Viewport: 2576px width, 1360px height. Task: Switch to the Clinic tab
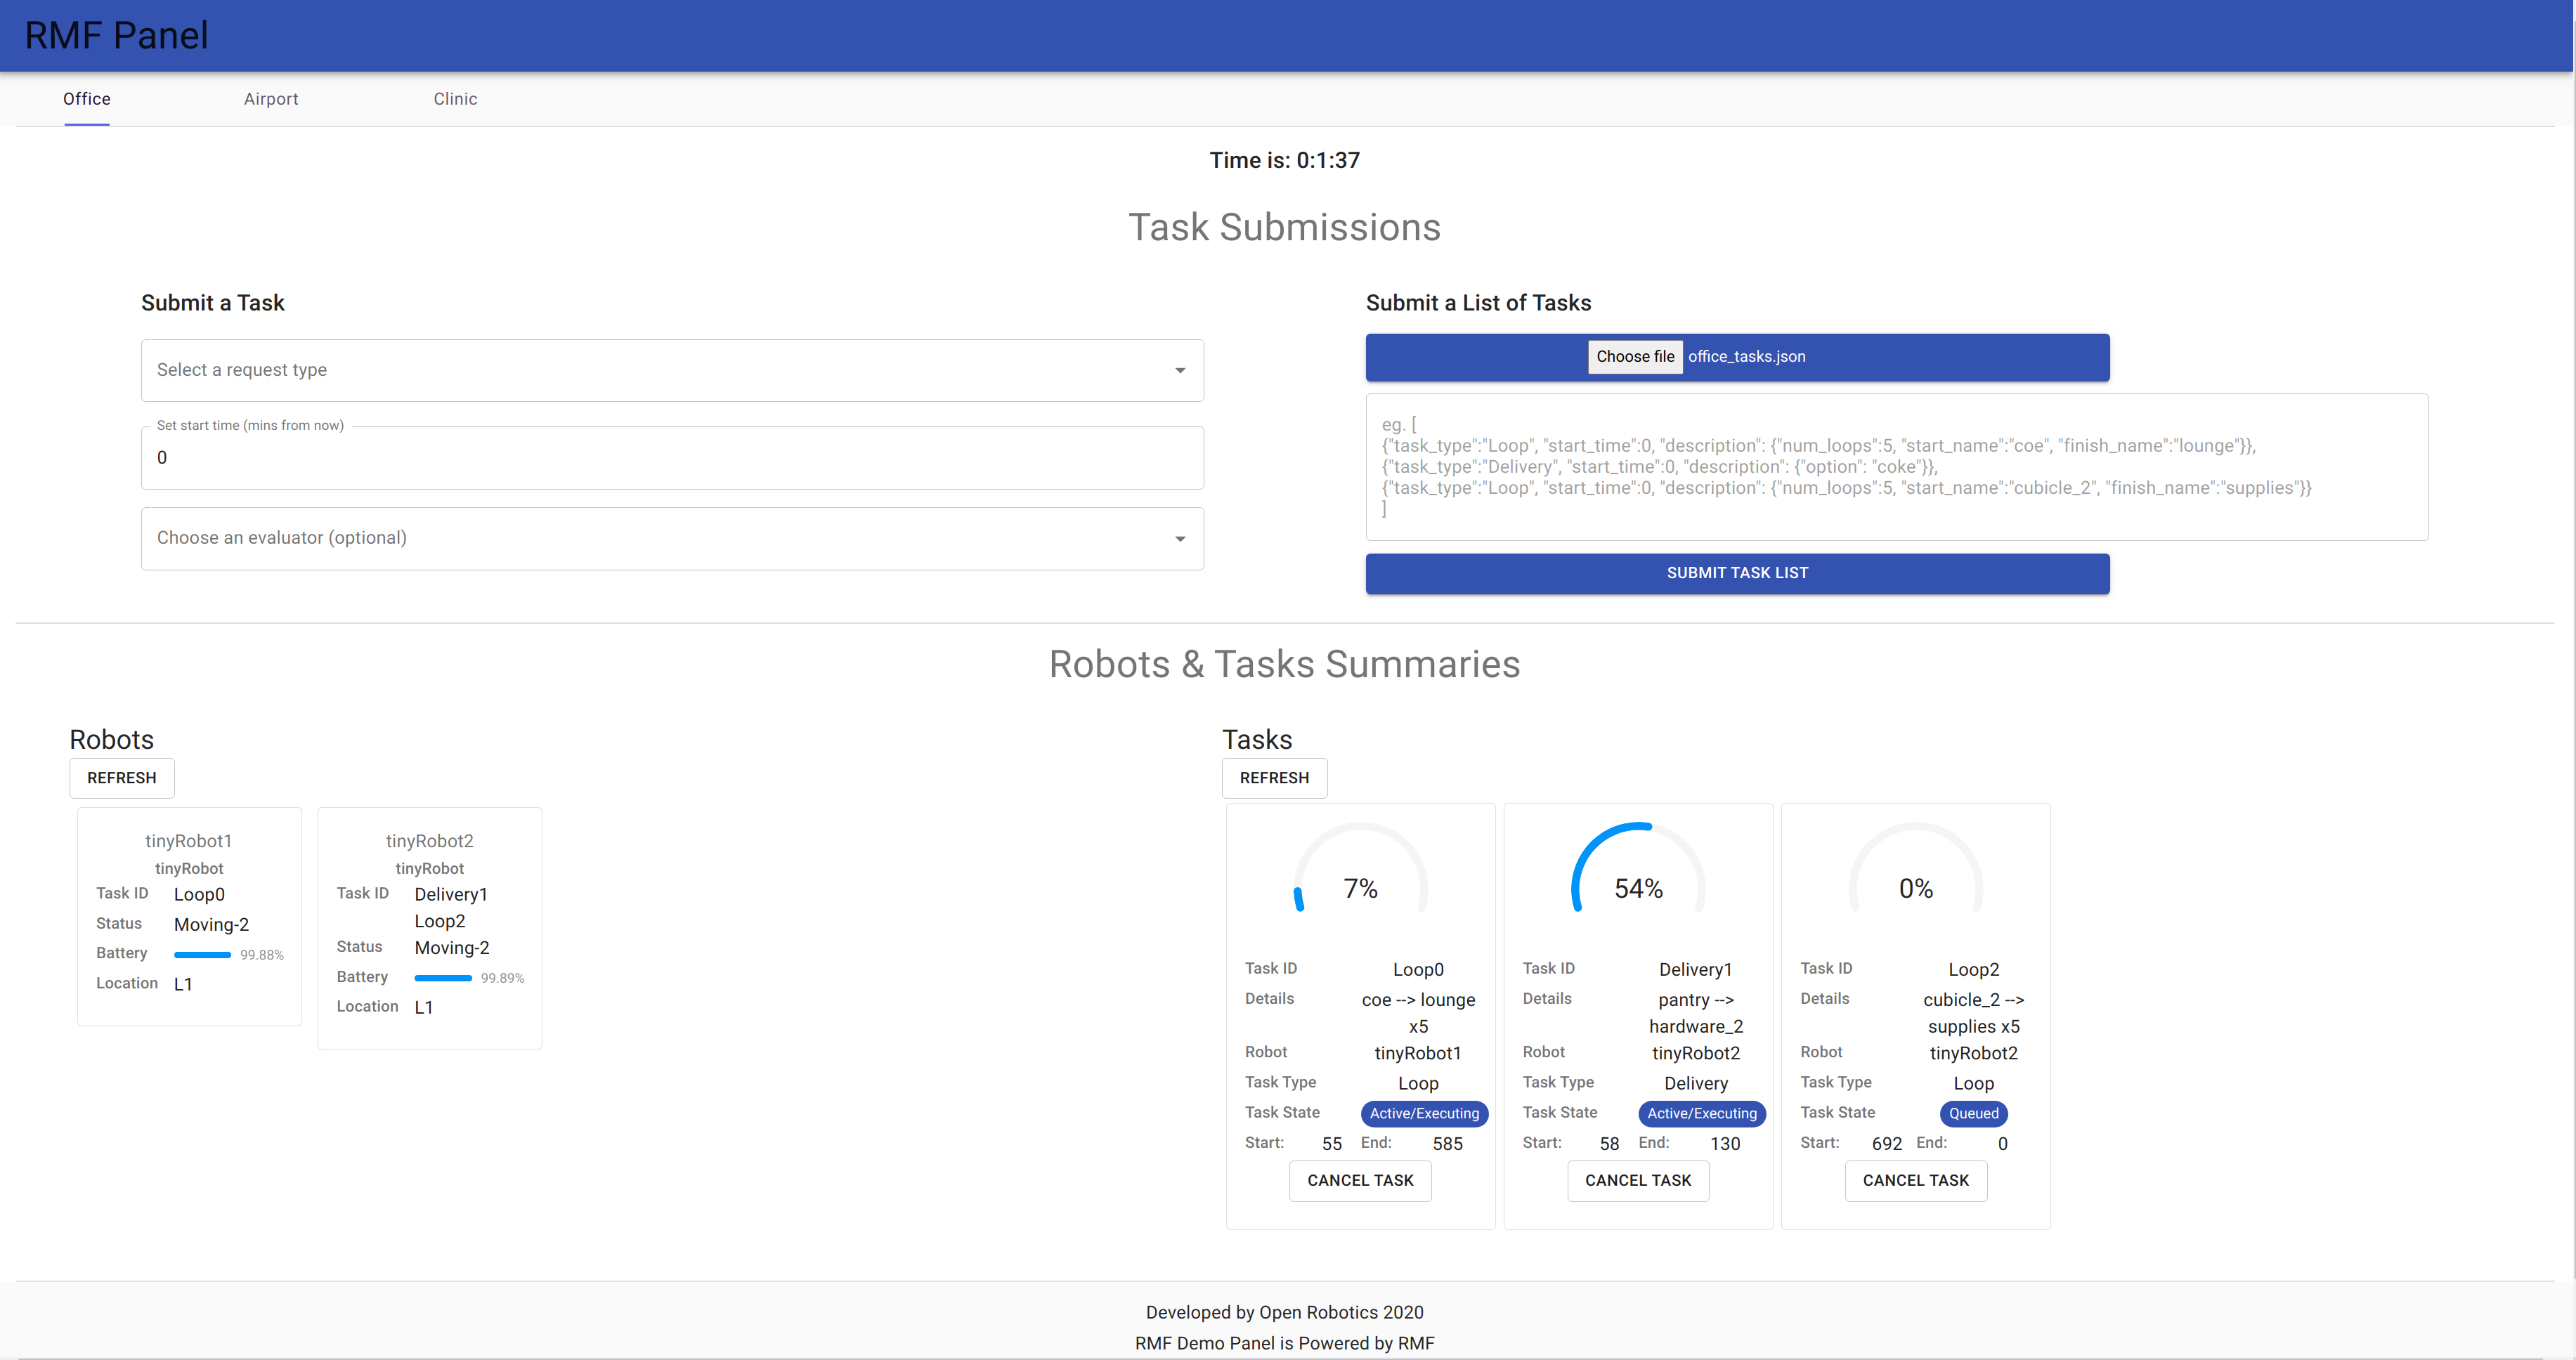pyautogui.click(x=455, y=99)
